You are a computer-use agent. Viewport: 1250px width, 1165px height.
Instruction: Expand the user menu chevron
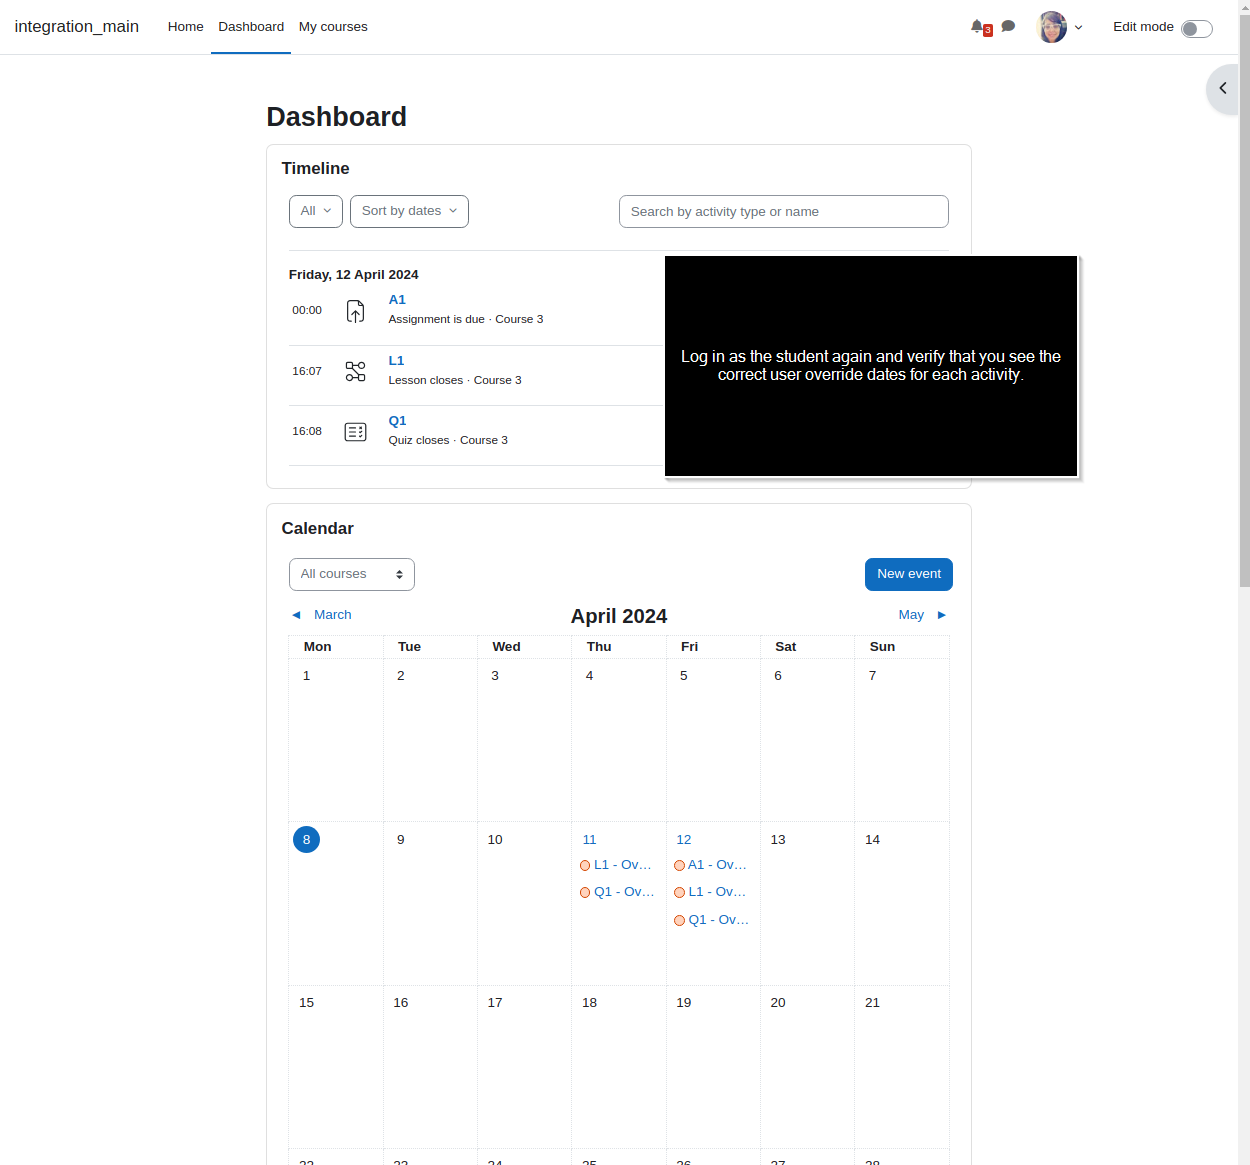(x=1078, y=28)
